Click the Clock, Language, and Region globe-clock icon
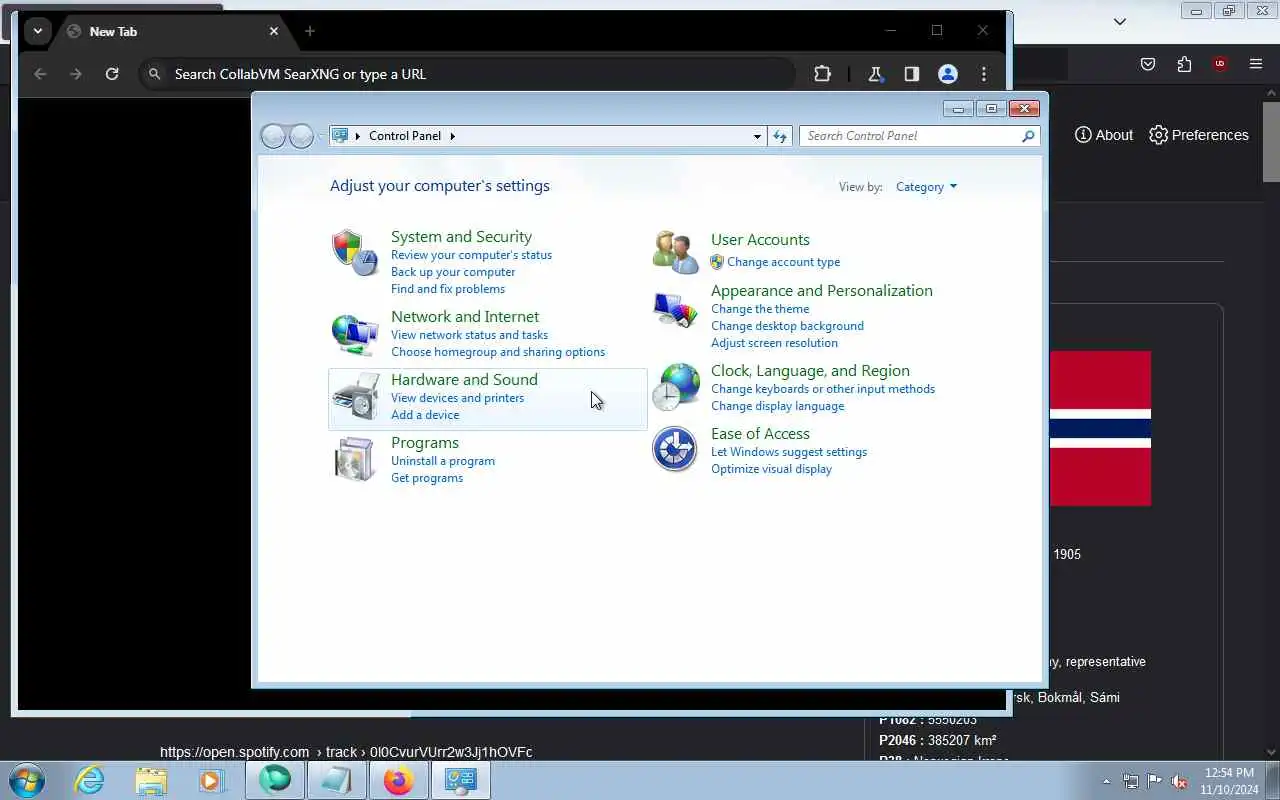This screenshot has height=800, width=1280. (x=675, y=387)
